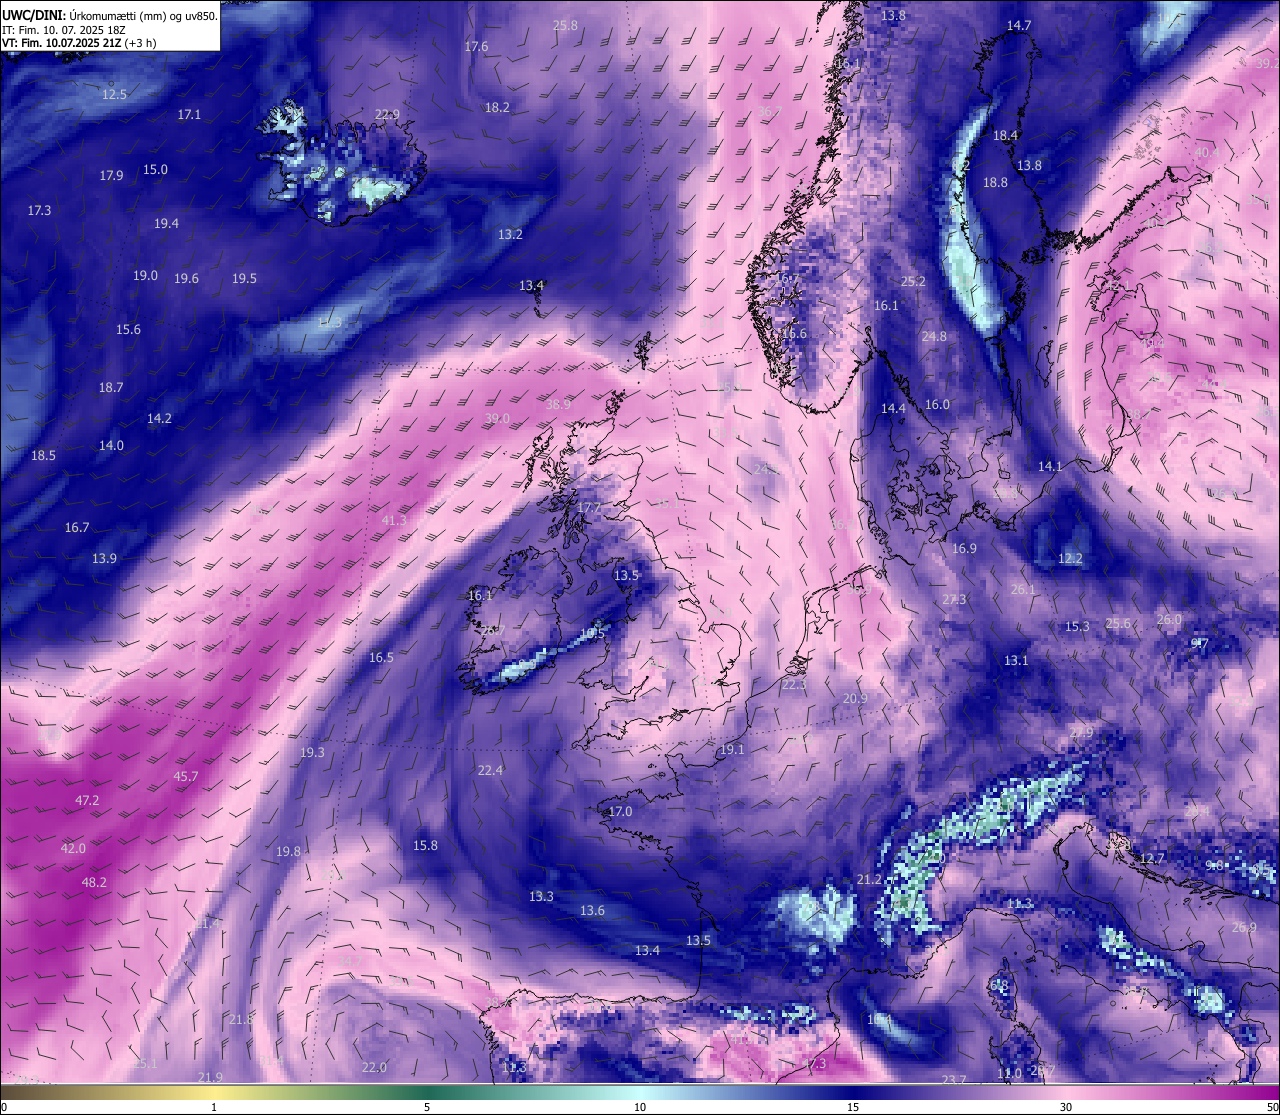Click the 13.6 value label

(592, 910)
